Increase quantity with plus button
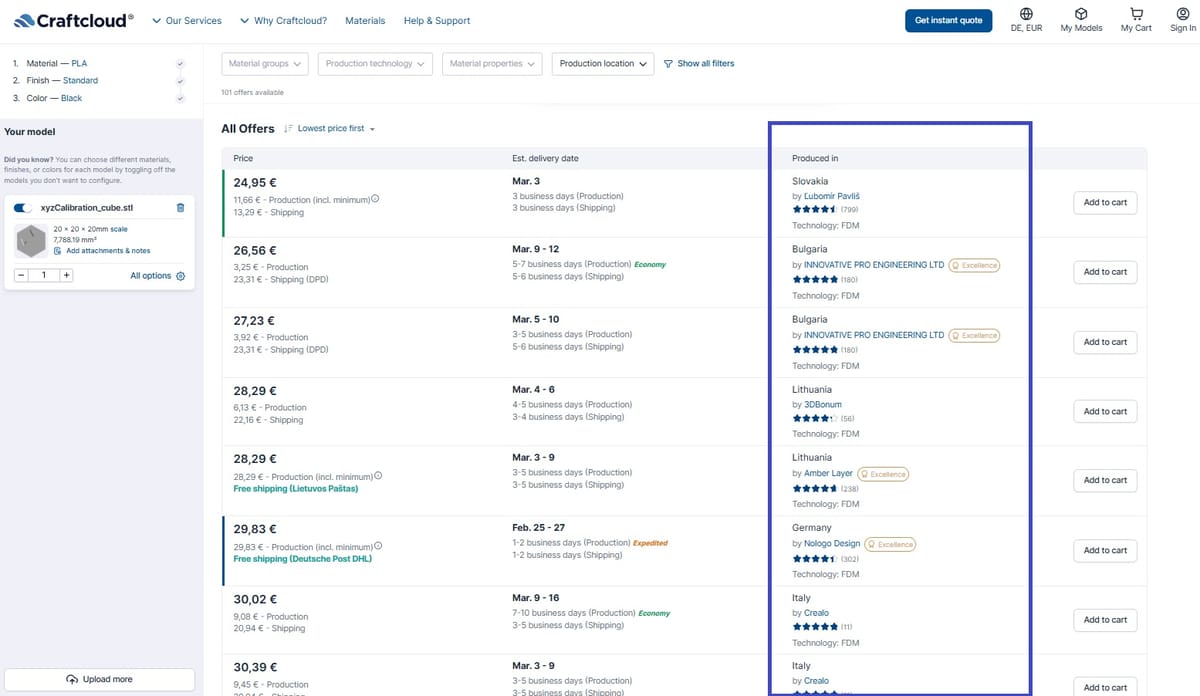The height and width of the screenshot is (696, 1200). [66, 275]
